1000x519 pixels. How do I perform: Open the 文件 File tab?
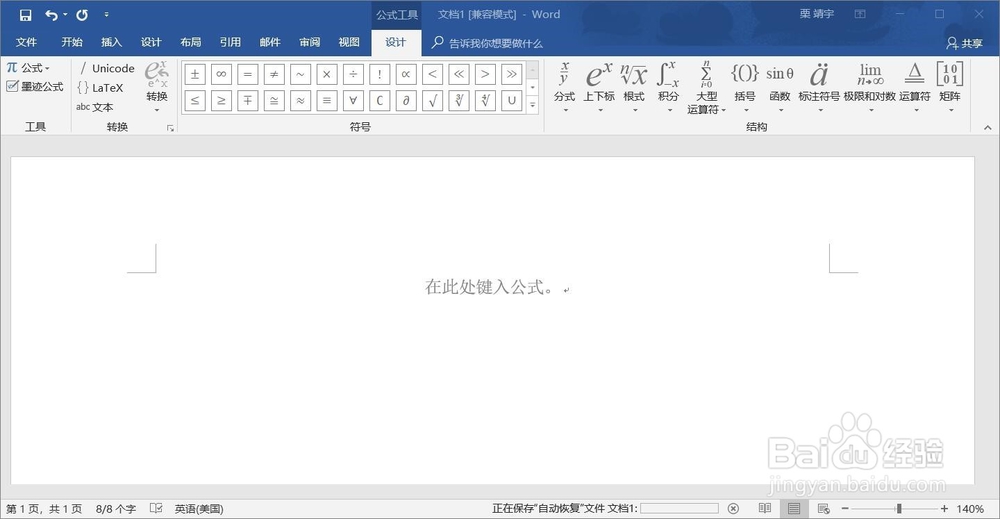click(x=26, y=42)
